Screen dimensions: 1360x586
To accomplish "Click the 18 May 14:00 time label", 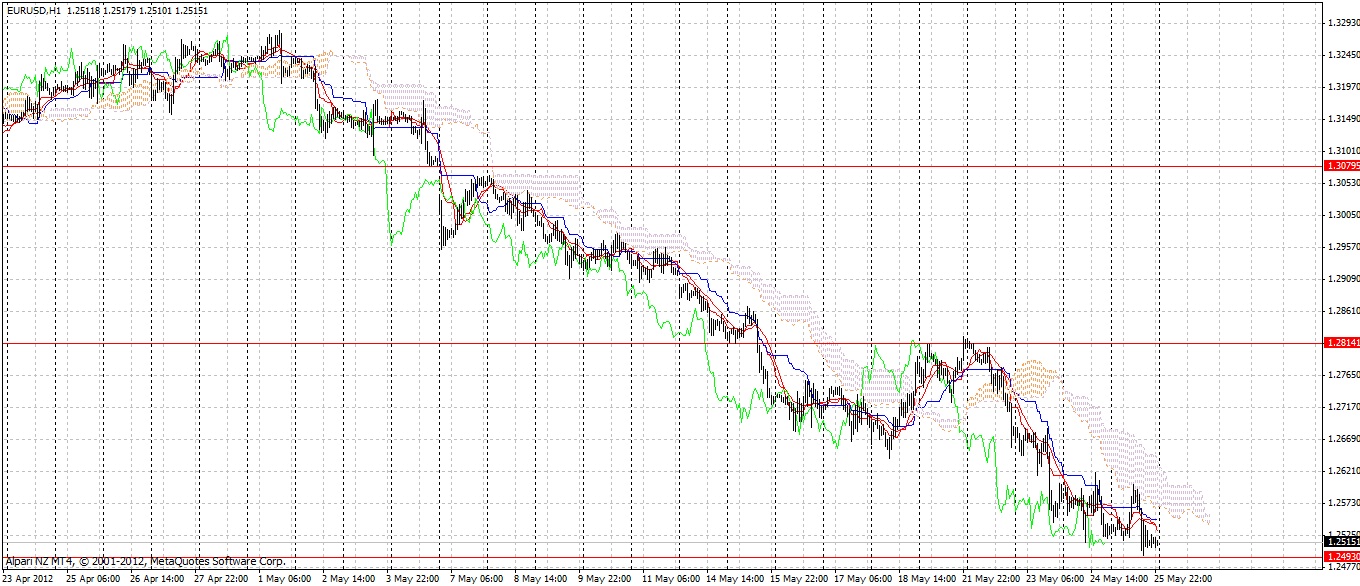I will point(927,578).
